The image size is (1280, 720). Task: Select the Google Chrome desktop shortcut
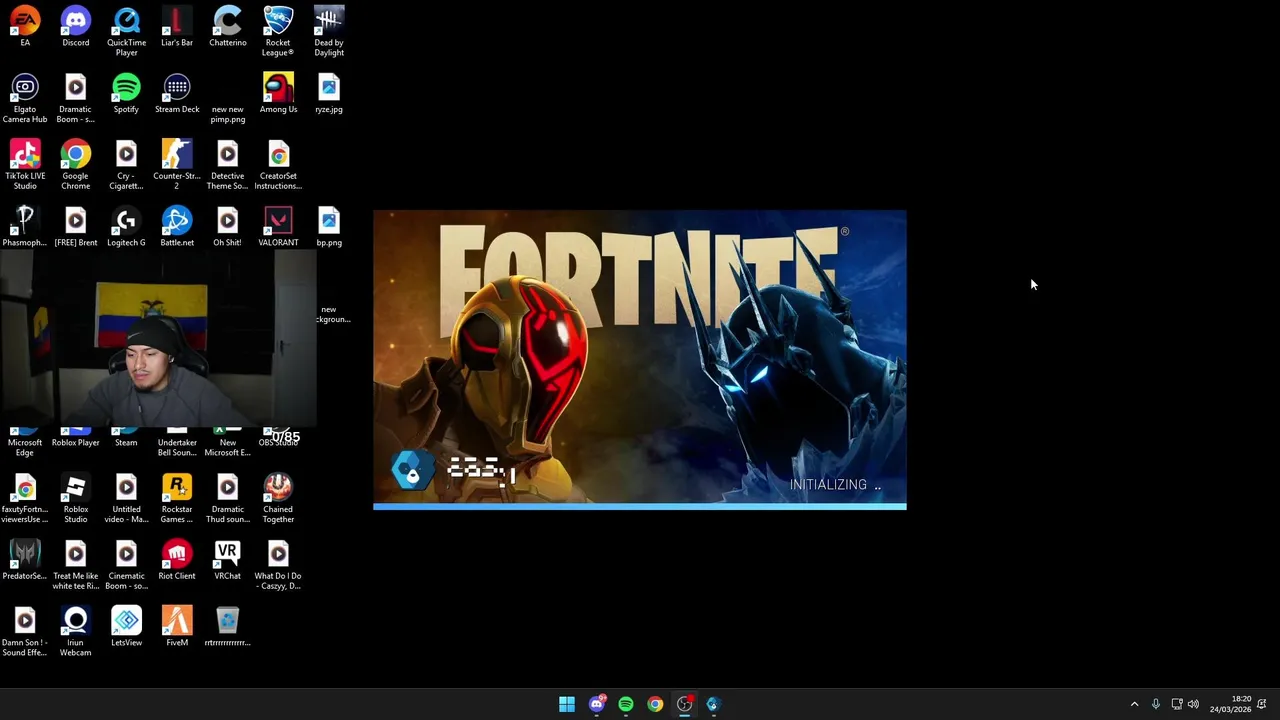point(76,165)
